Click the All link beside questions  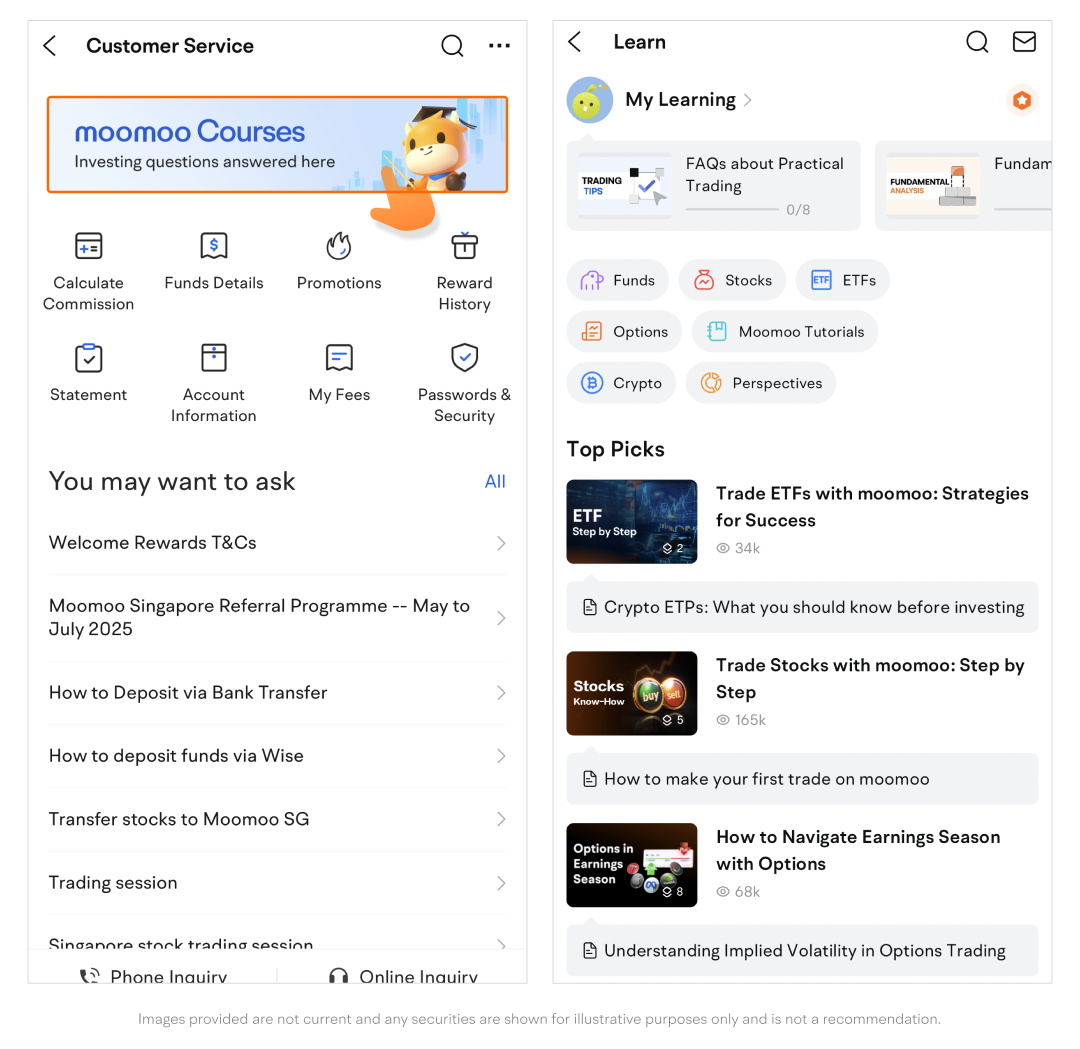tap(495, 482)
